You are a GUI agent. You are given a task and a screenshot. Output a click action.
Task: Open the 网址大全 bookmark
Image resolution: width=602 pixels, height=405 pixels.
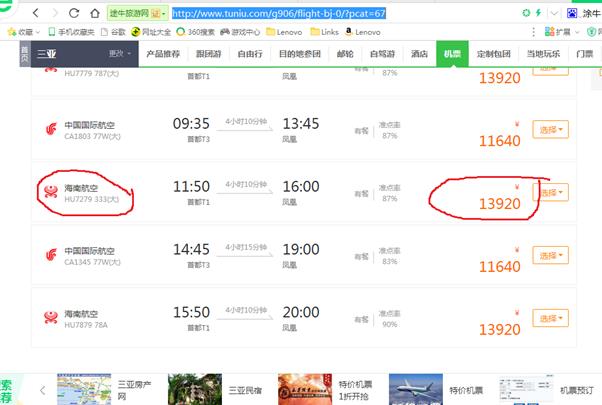pos(151,32)
